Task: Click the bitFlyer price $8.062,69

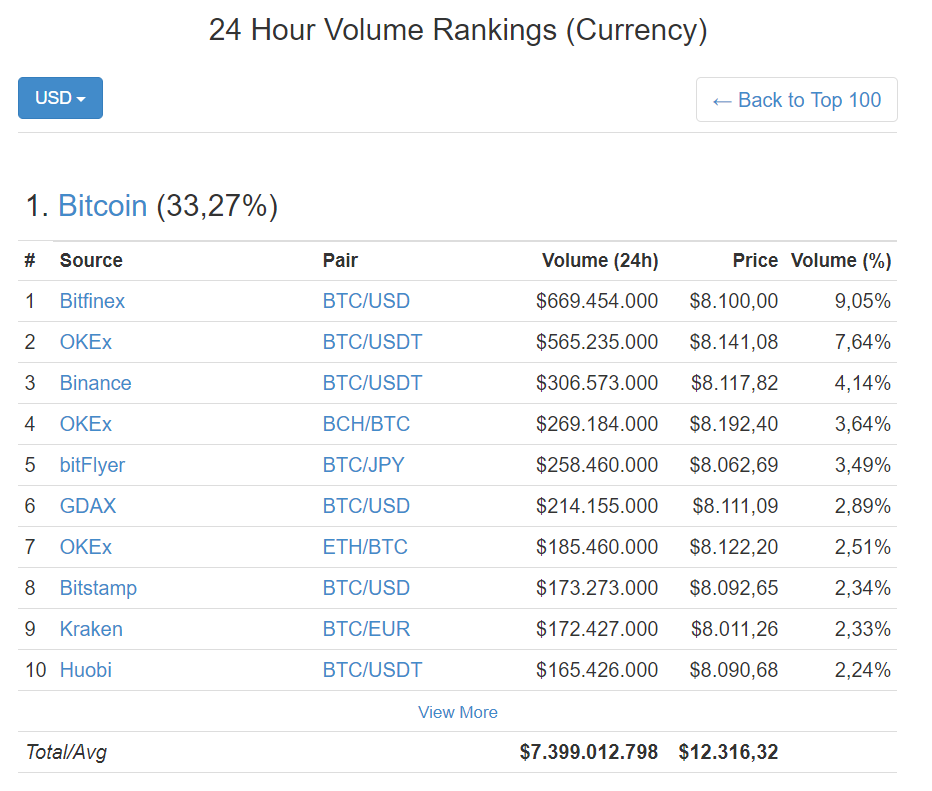Action: pyautogui.click(x=733, y=465)
